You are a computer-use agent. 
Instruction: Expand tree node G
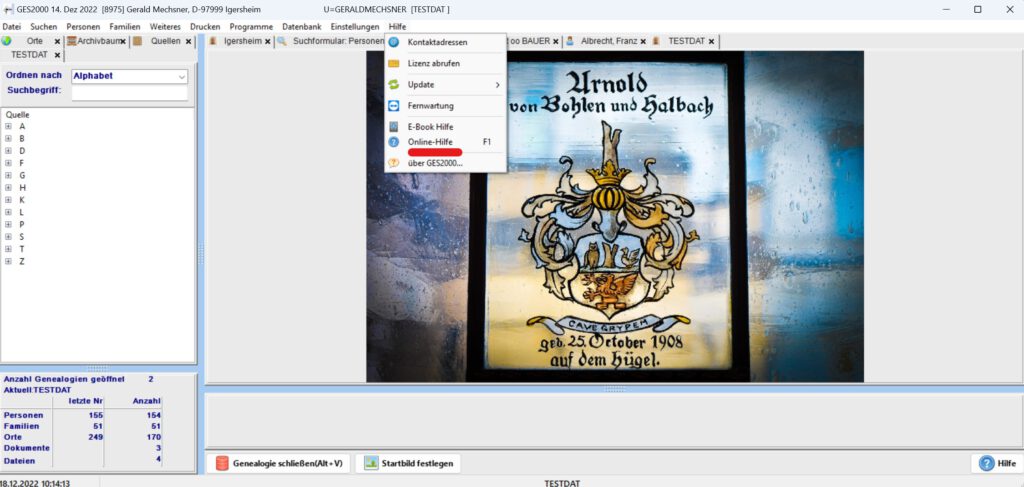[x=8, y=176]
